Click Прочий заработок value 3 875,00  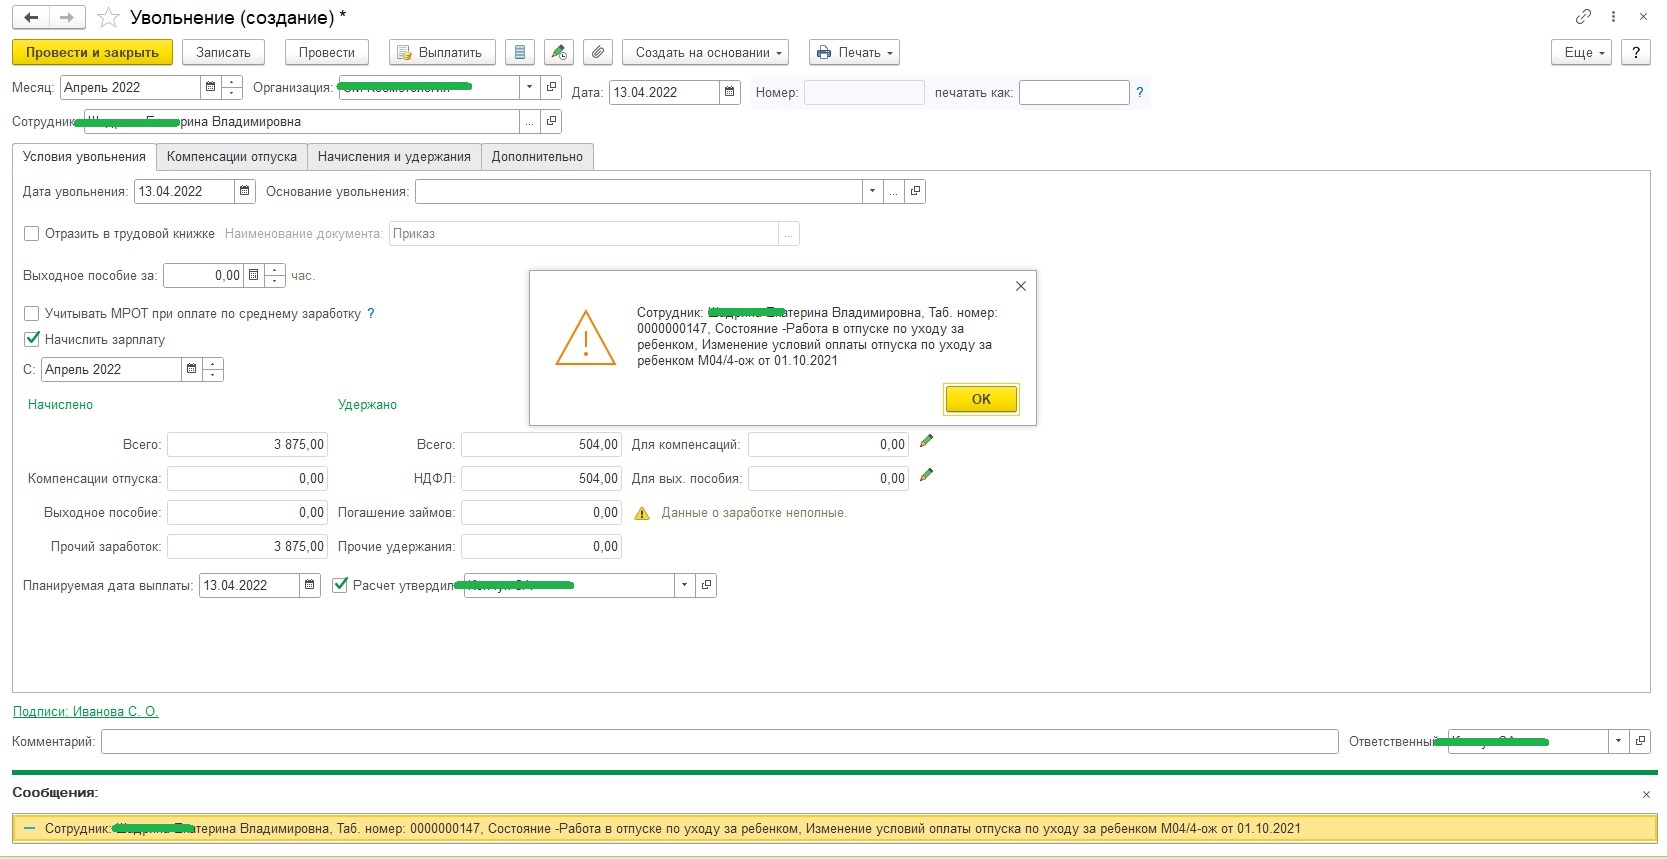(x=247, y=546)
